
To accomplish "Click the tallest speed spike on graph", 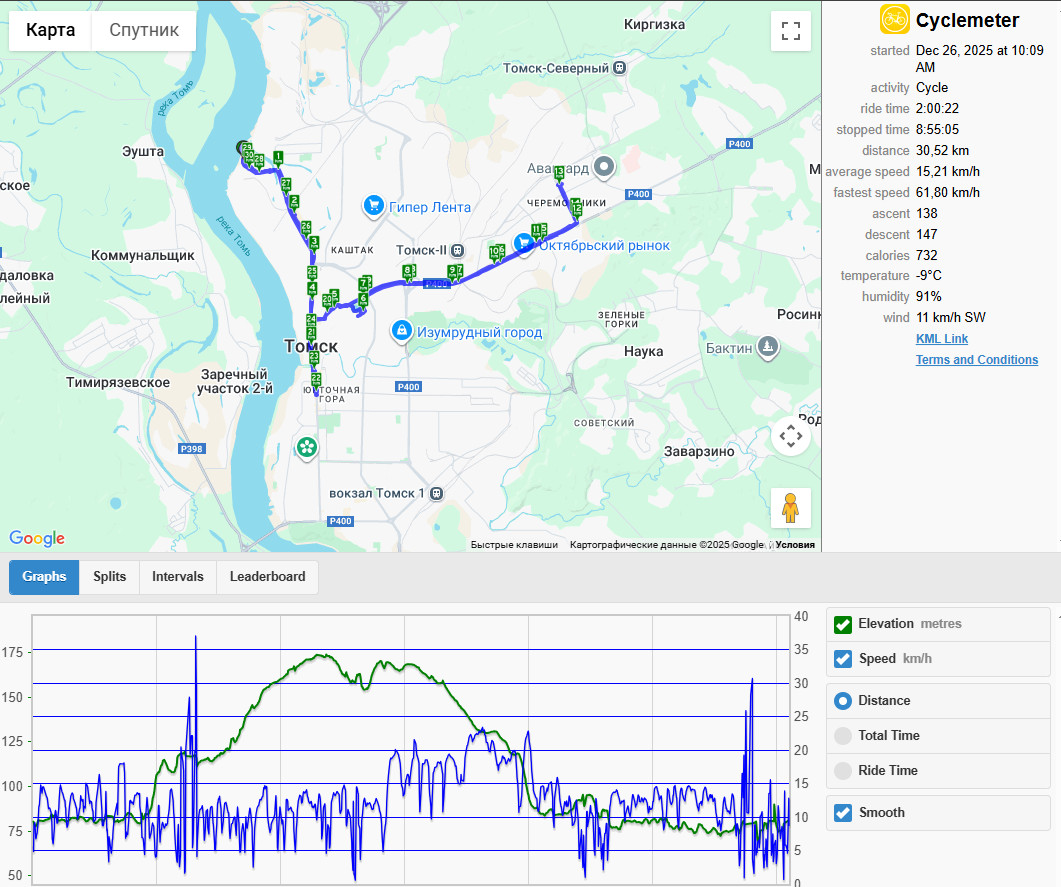I will point(196,639).
